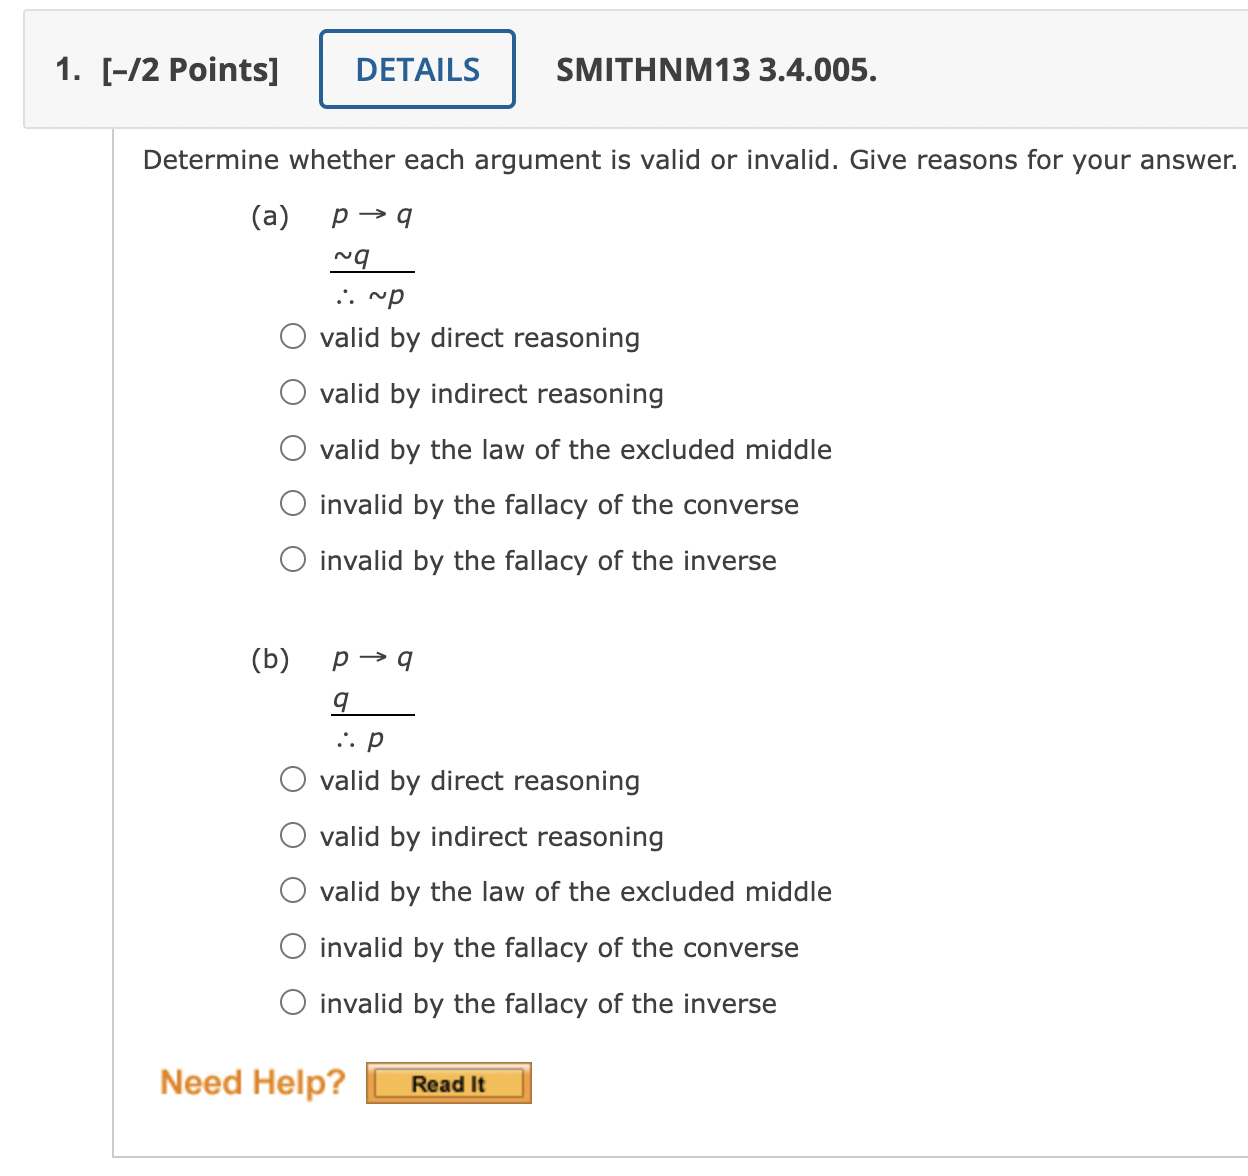Image resolution: width=1248 pixels, height=1176 pixels.
Task: Select "valid by direct reasoning" for part (a)
Action: tap(293, 336)
